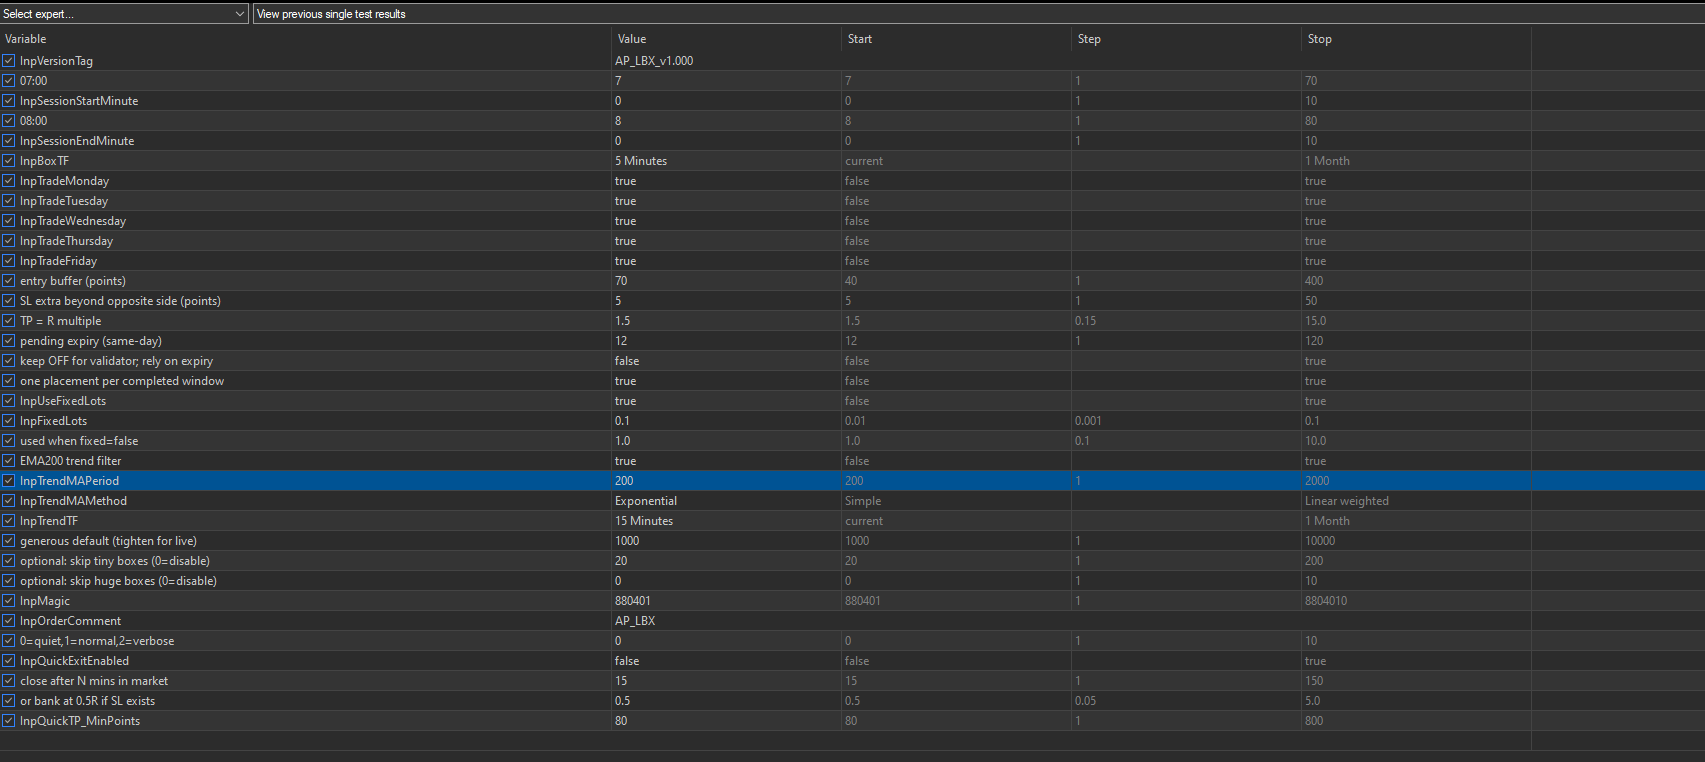This screenshot has height=762, width=1705.
Task: Select the InpFixedLots start value 0.01
Action: 856,421
